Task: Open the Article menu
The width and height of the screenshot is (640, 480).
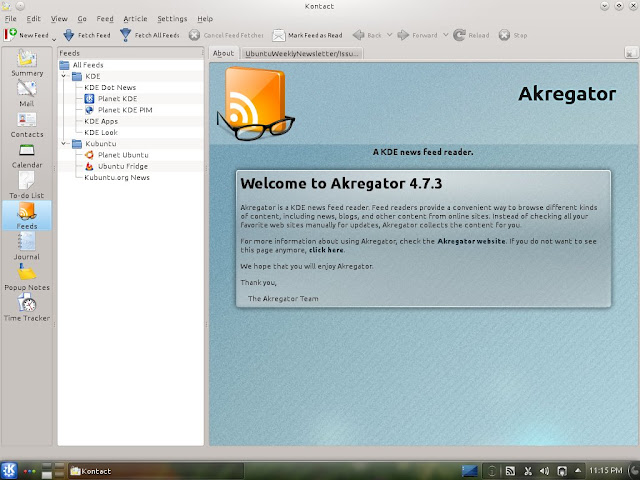Action: pos(135,19)
